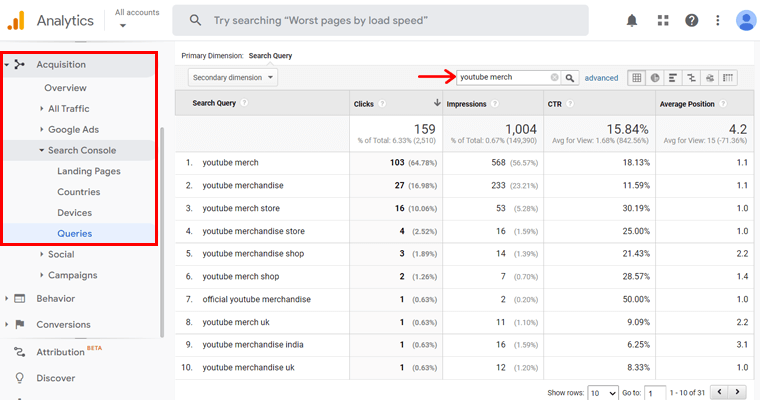Click the table filter search button
760x400 pixels.
click(570, 78)
